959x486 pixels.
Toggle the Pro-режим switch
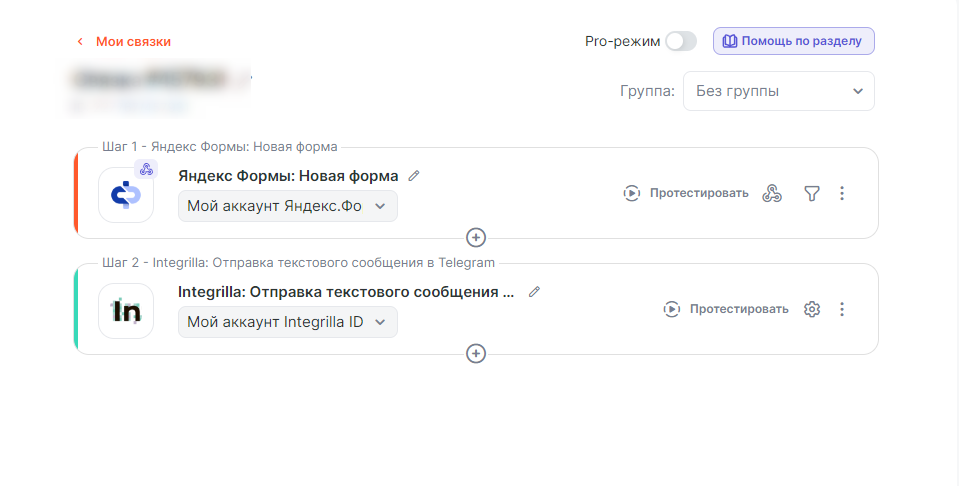[681, 41]
